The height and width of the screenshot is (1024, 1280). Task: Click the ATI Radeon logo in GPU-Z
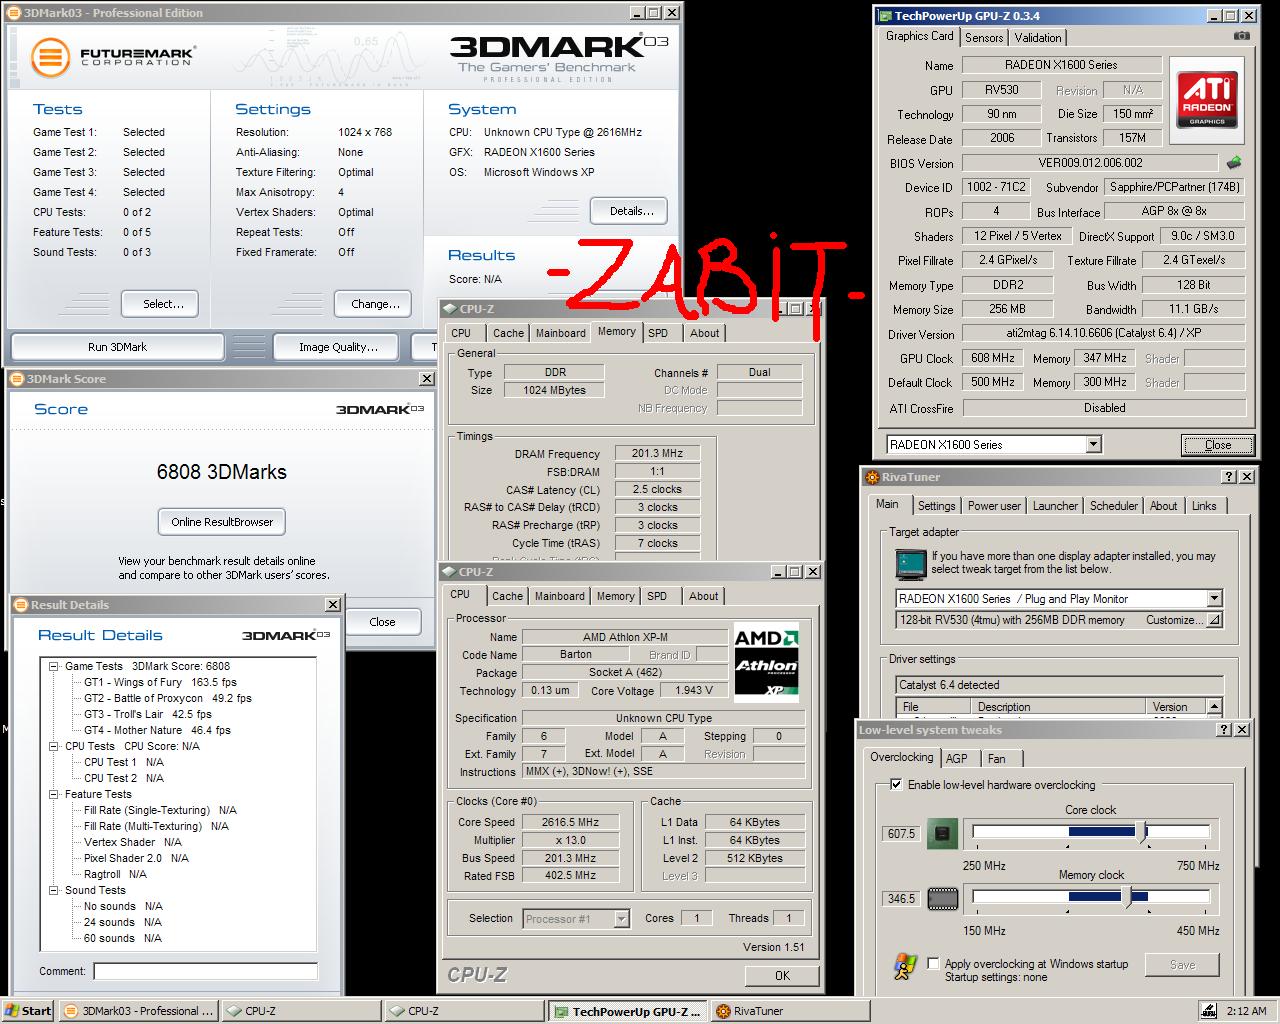tap(1207, 100)
